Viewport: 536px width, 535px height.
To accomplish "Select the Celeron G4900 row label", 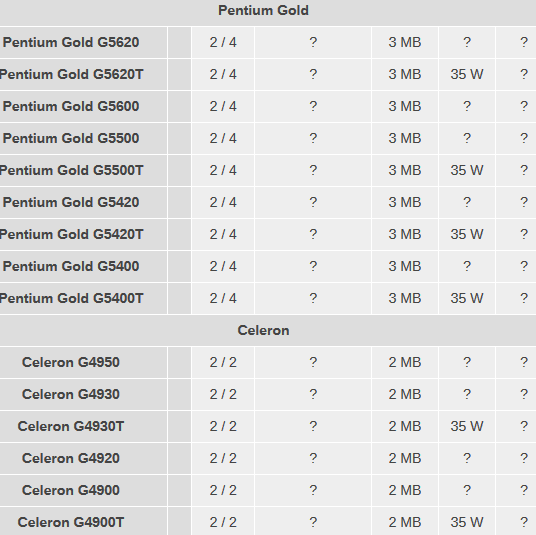I will [x=71, y=490].
